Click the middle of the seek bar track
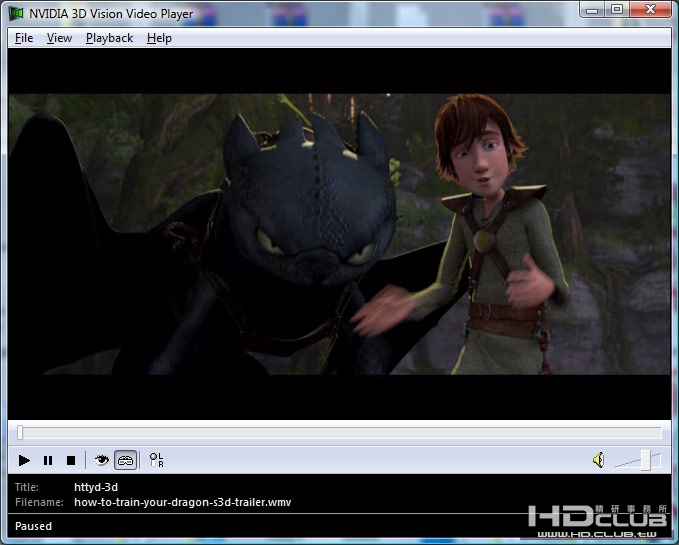The height and width of the screenshot is (545, 679). (340, 432)
